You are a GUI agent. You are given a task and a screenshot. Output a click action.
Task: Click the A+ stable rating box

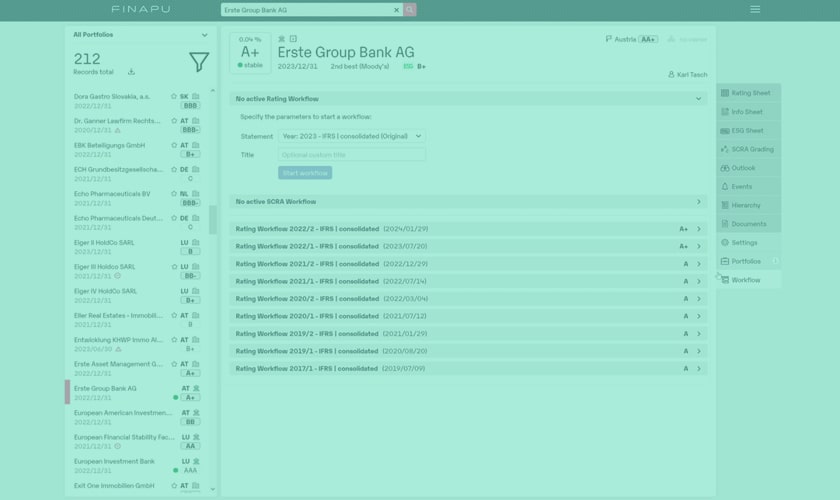(250, 53)
